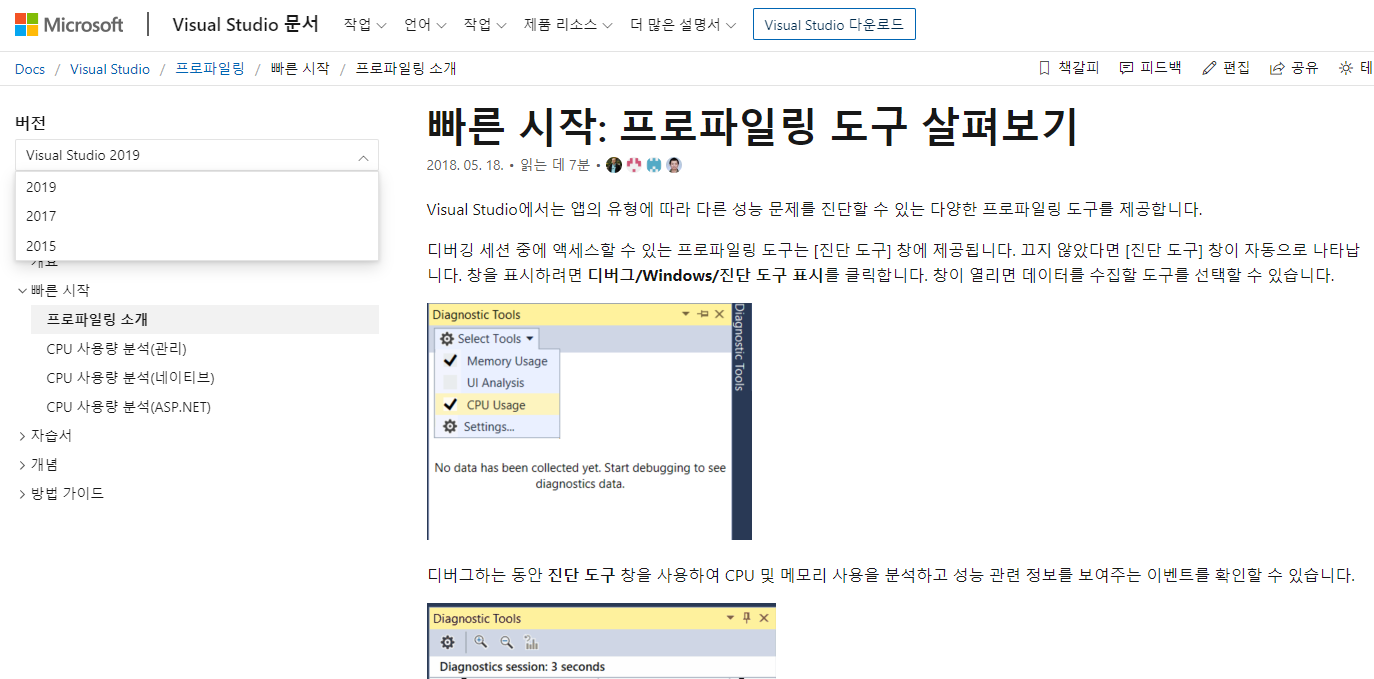Screen dimensions: 1374x679
Task: Open CPU 사용량 분석(네이티브) page
Action: 131,377
